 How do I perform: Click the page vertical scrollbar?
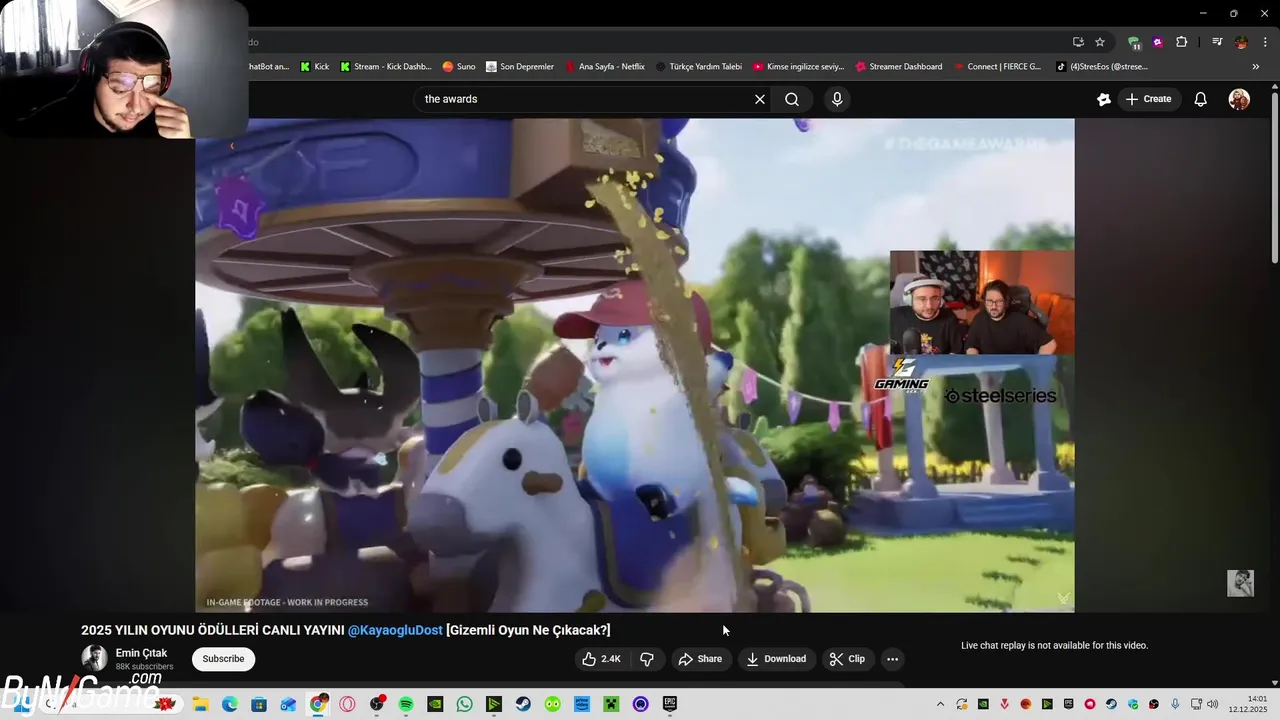[x=1274, y=178]
